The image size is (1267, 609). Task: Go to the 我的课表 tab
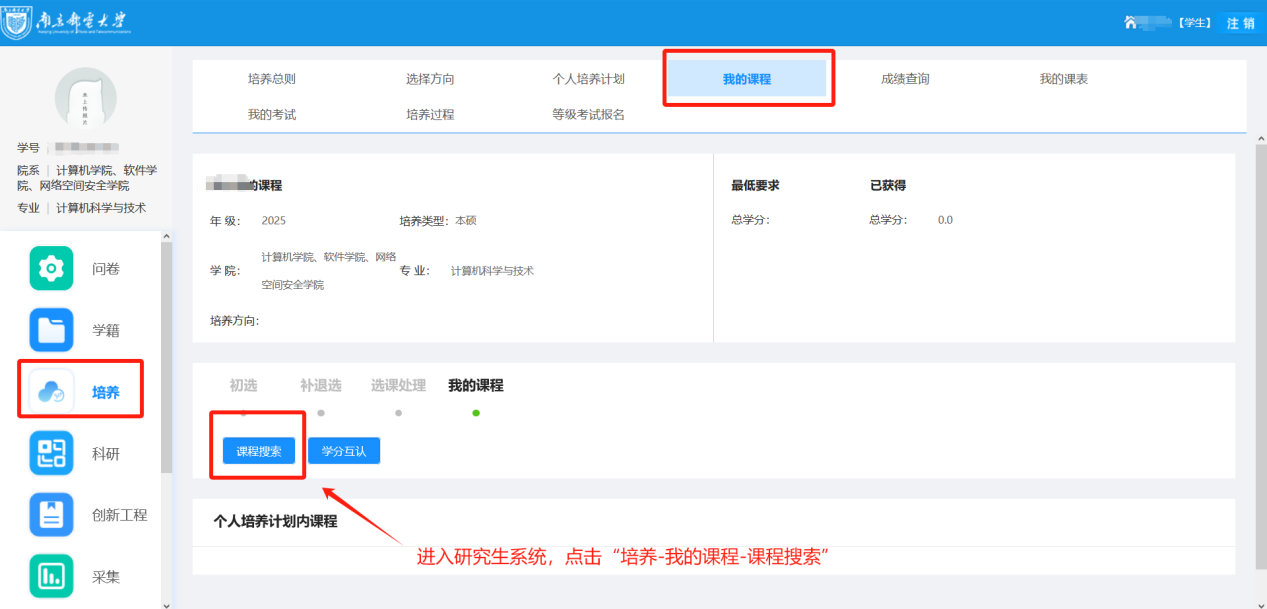tap(1063, 79)
